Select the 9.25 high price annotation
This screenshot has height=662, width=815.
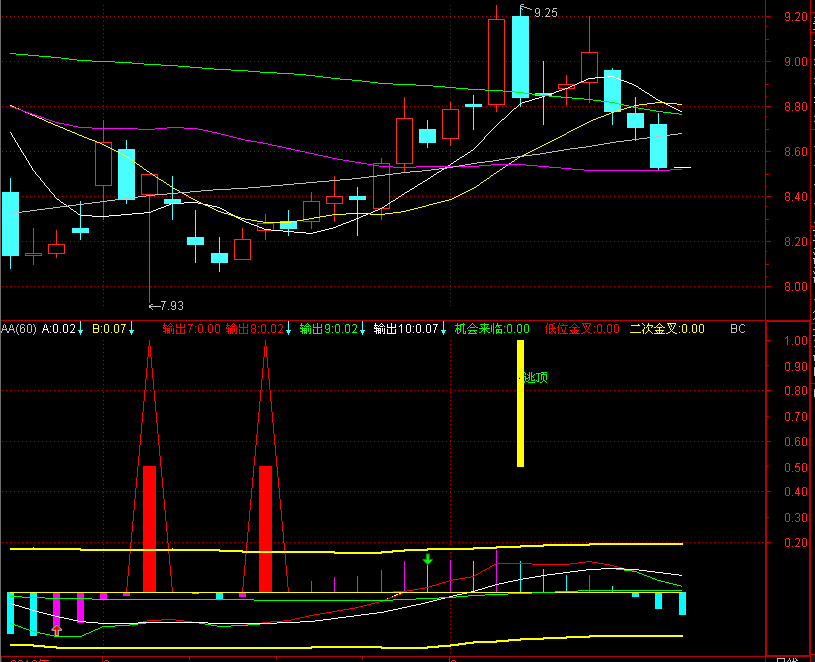click(x=545, y=12)
